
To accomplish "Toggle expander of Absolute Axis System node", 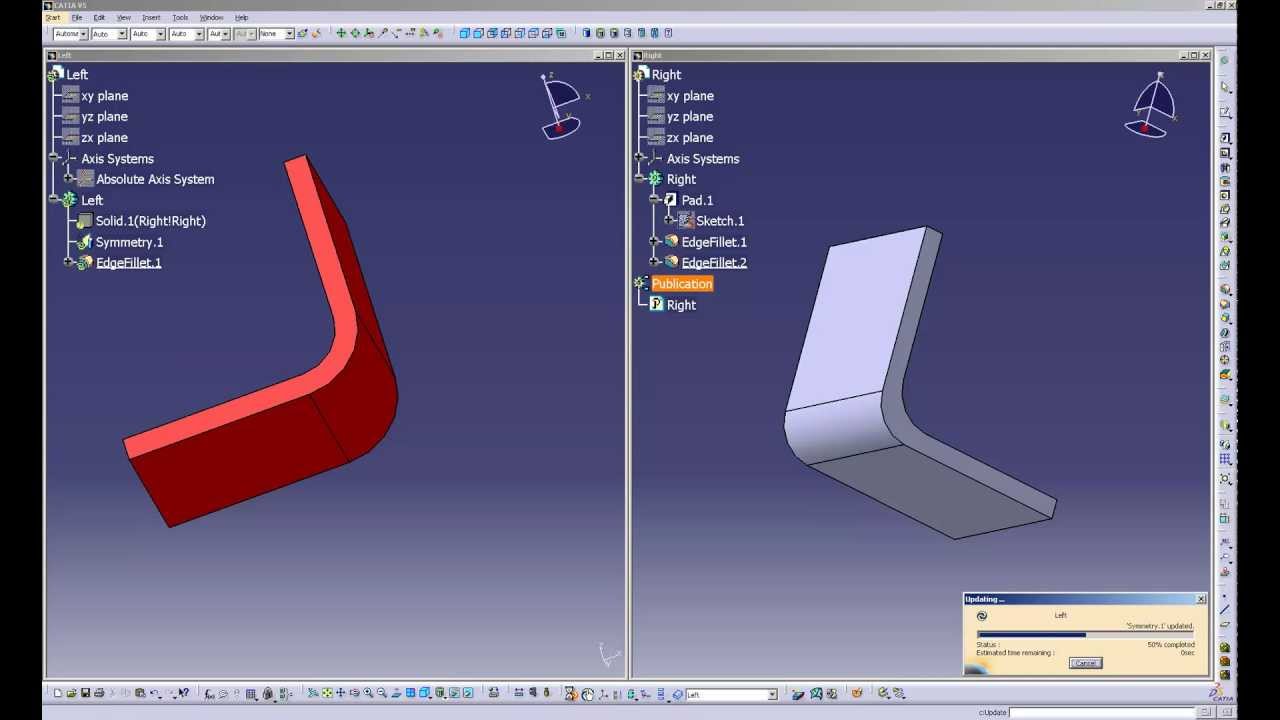I will coord(69,179).
